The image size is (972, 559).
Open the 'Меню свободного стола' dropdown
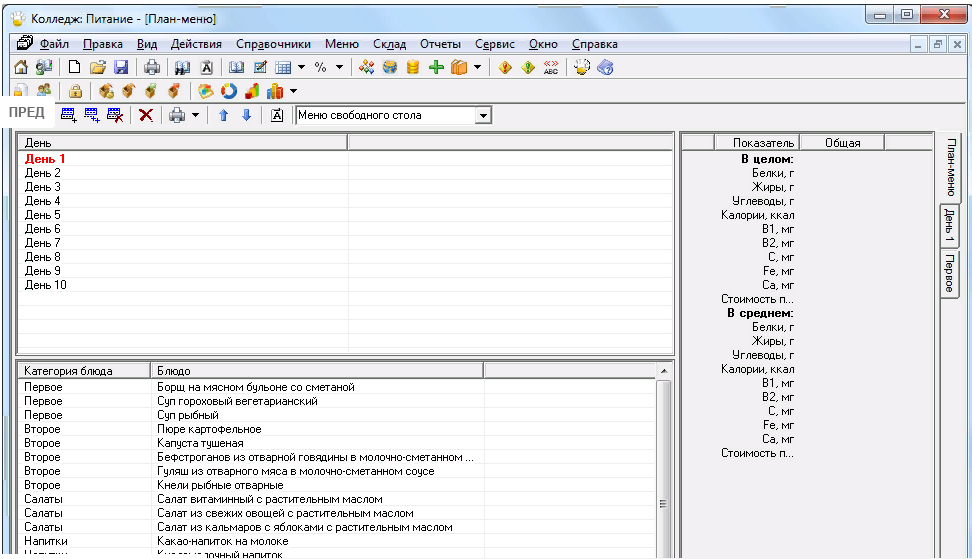[483, 116]
